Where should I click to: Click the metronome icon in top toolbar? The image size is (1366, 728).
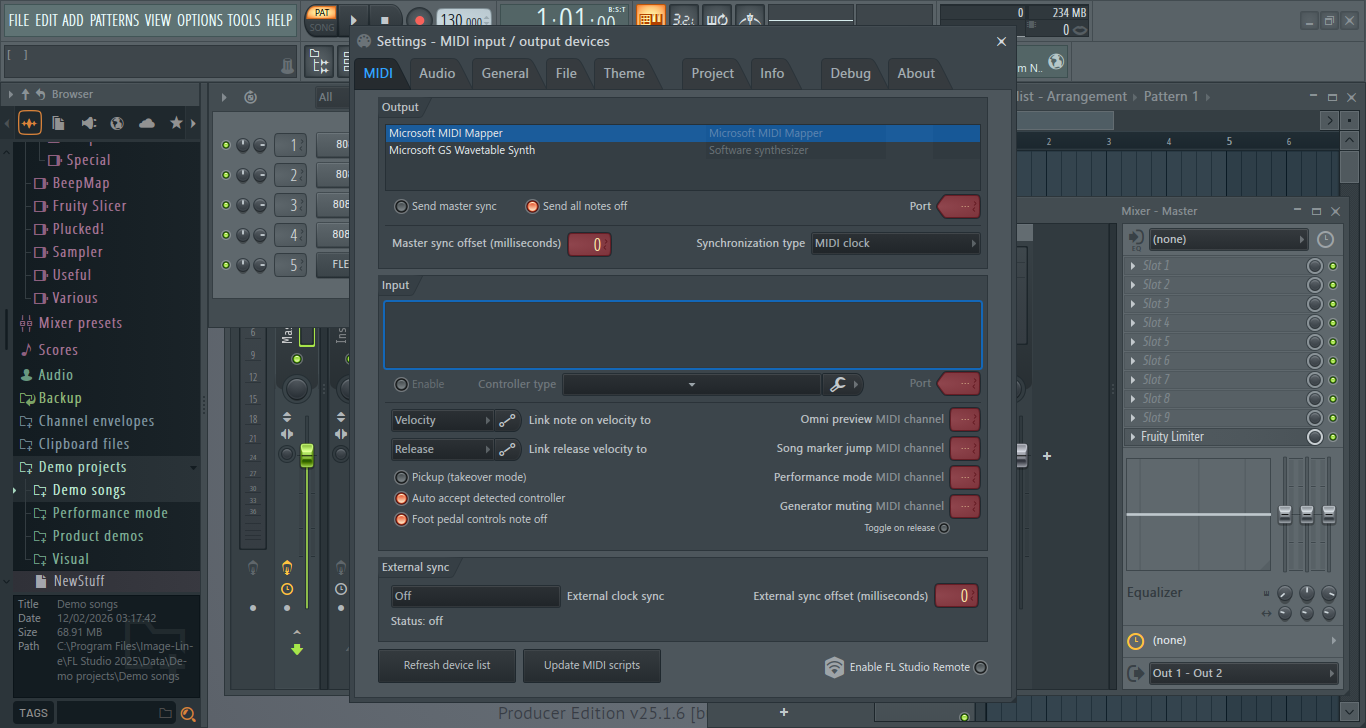coord(751,18)
